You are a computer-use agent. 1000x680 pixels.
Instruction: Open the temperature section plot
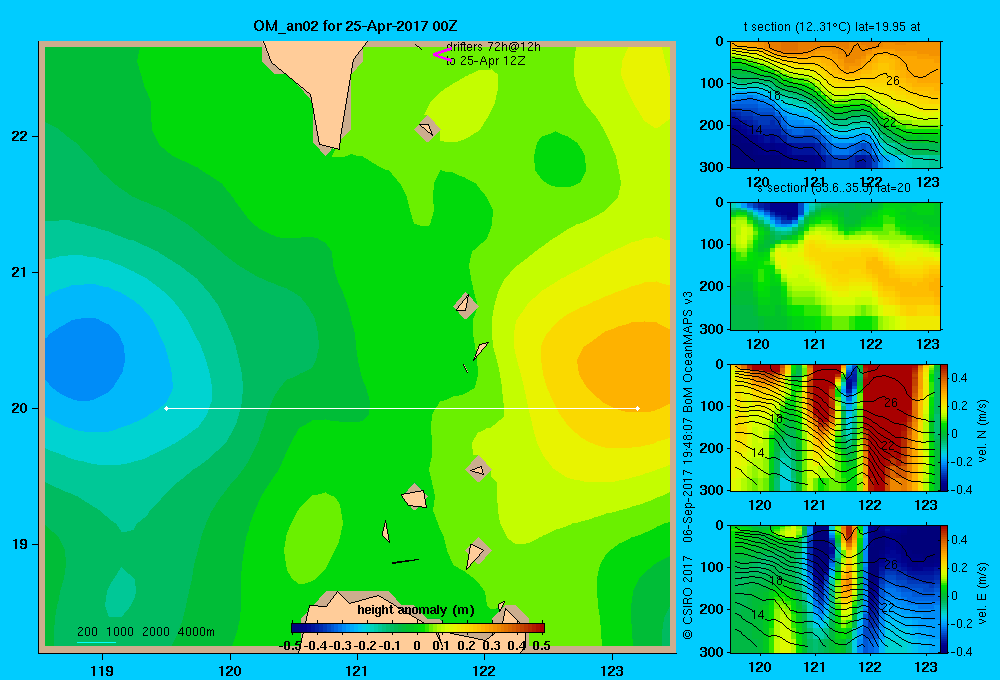[x=835, y=105]
